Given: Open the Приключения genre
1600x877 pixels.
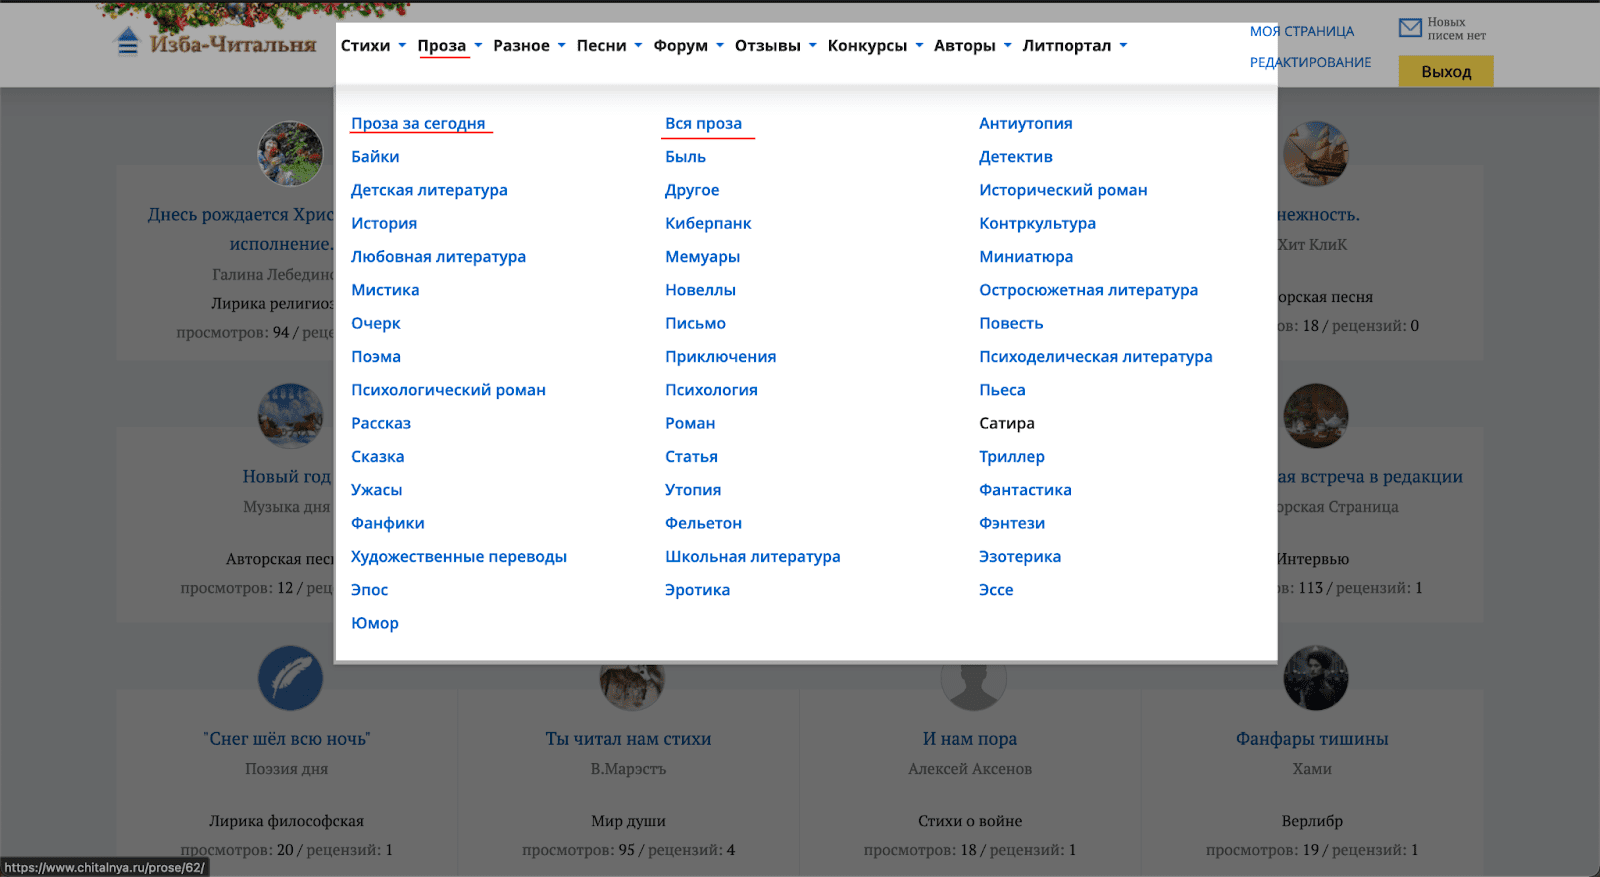Looking at the screenshot, I should pyautogui.click(x=721, y=357).
